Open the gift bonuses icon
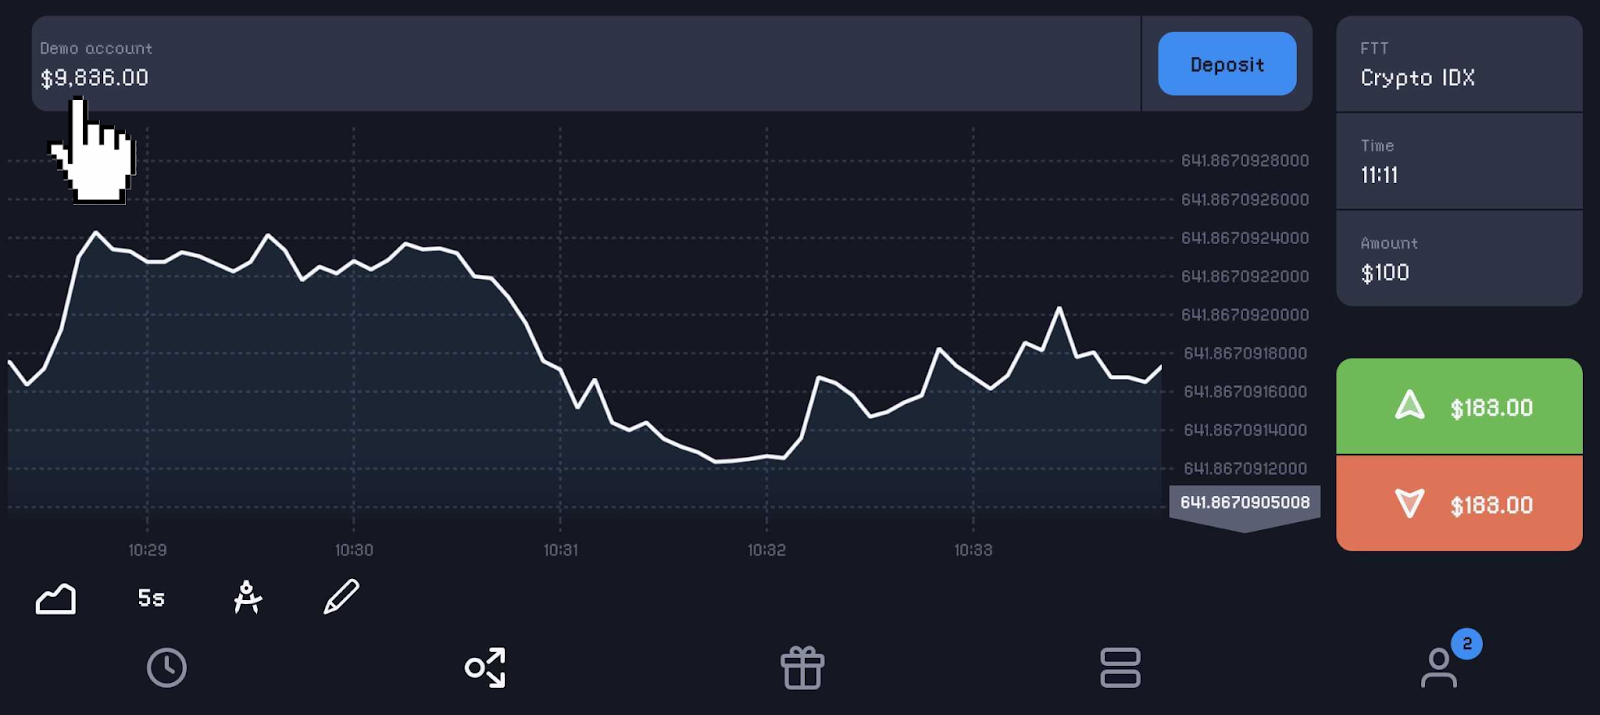This screenshot has height=715, width=1600. (x=802, y=668)
